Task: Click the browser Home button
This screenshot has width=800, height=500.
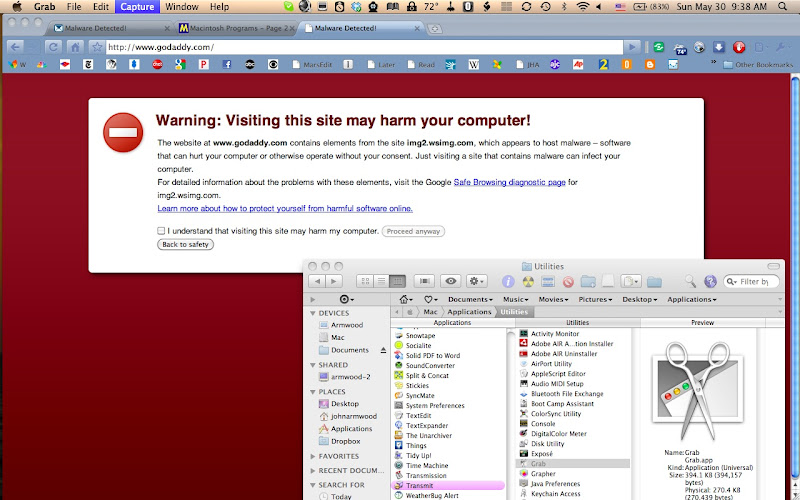Action: tap(75, 47)
